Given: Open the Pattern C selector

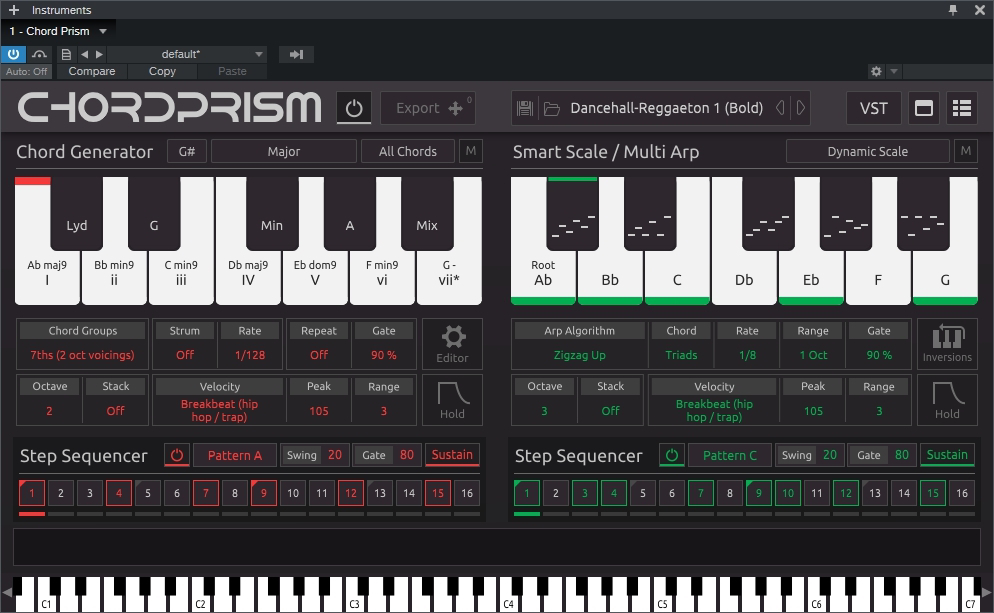Looking at the screenshot, I should point(730,455).
